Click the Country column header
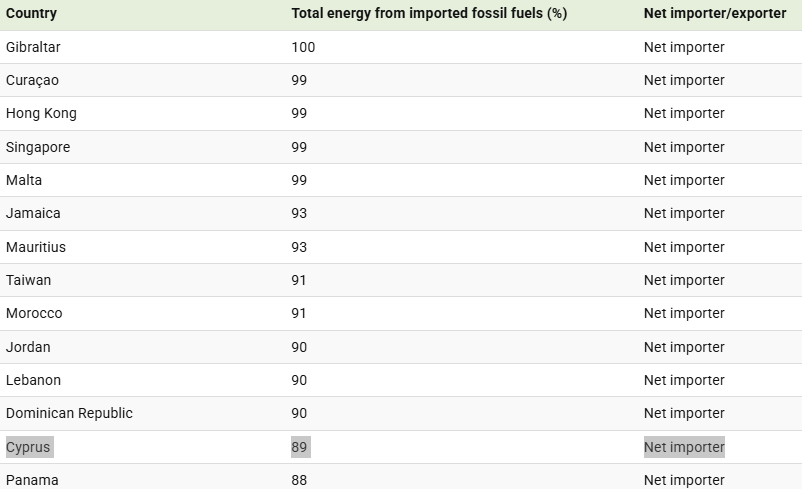The image size is (802, 489). coord(31,14)
